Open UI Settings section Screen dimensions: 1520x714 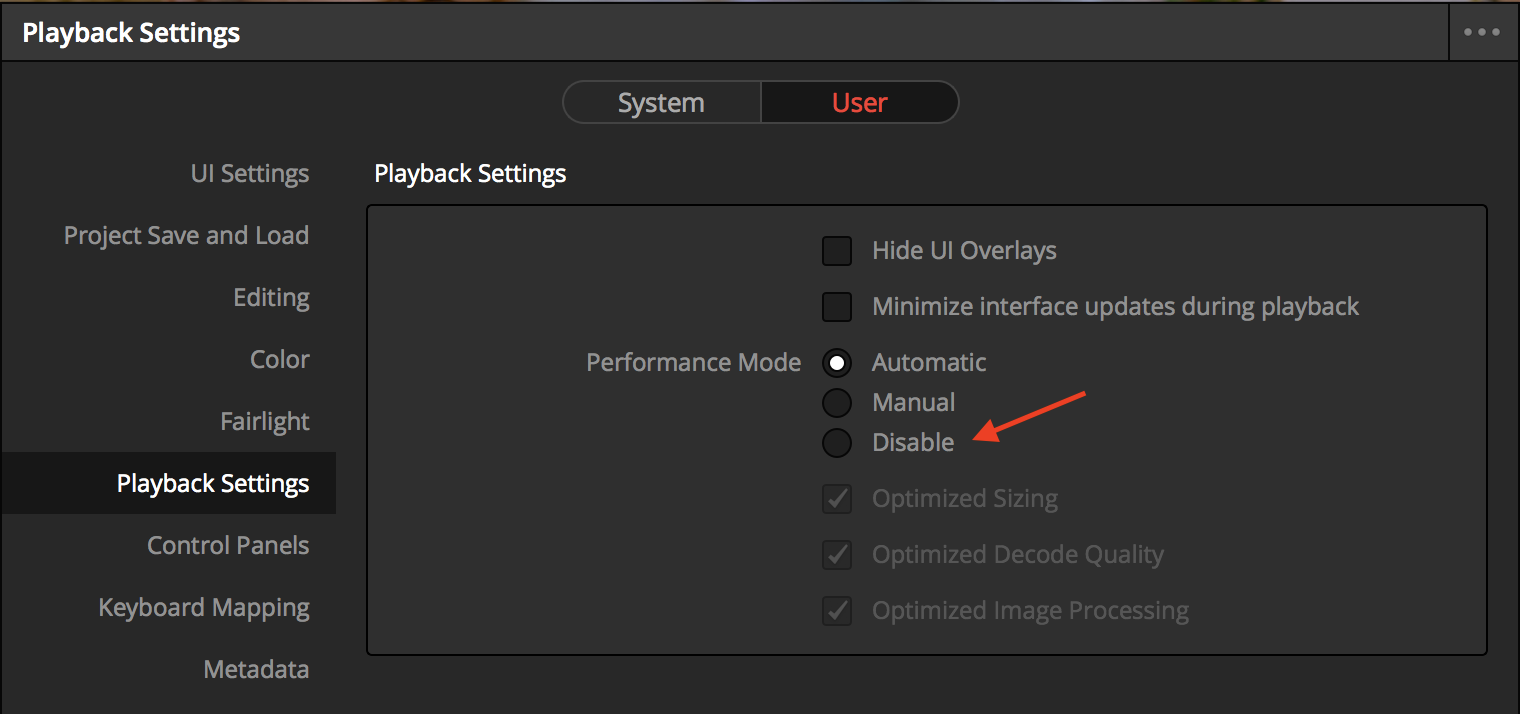(250, 173)
